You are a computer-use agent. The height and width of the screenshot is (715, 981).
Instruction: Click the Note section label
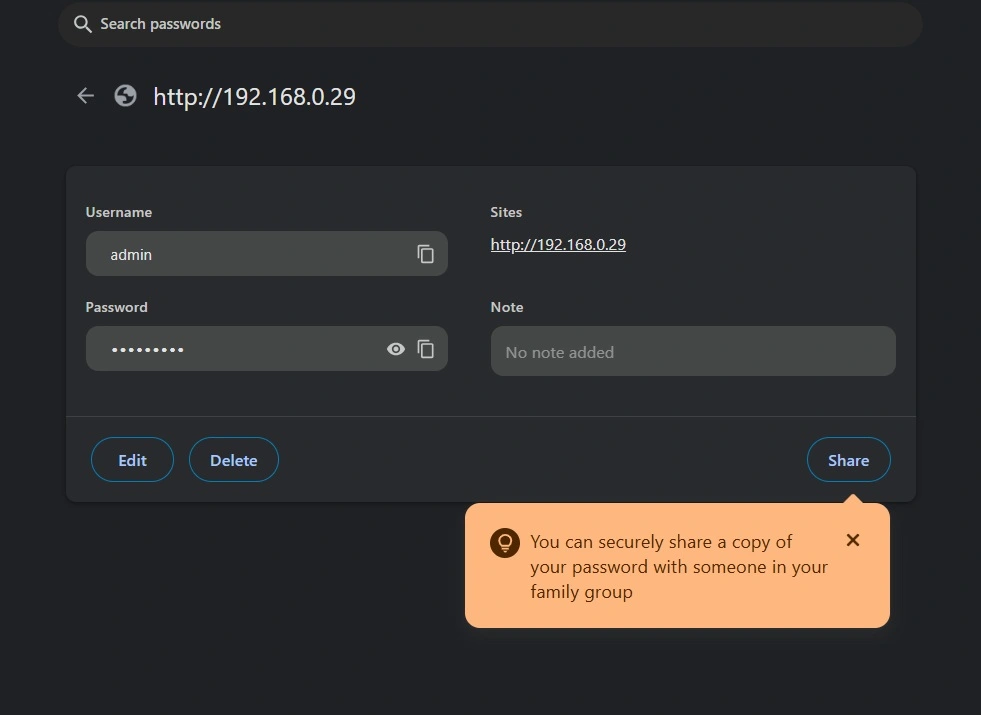click(x=507, y=307)
